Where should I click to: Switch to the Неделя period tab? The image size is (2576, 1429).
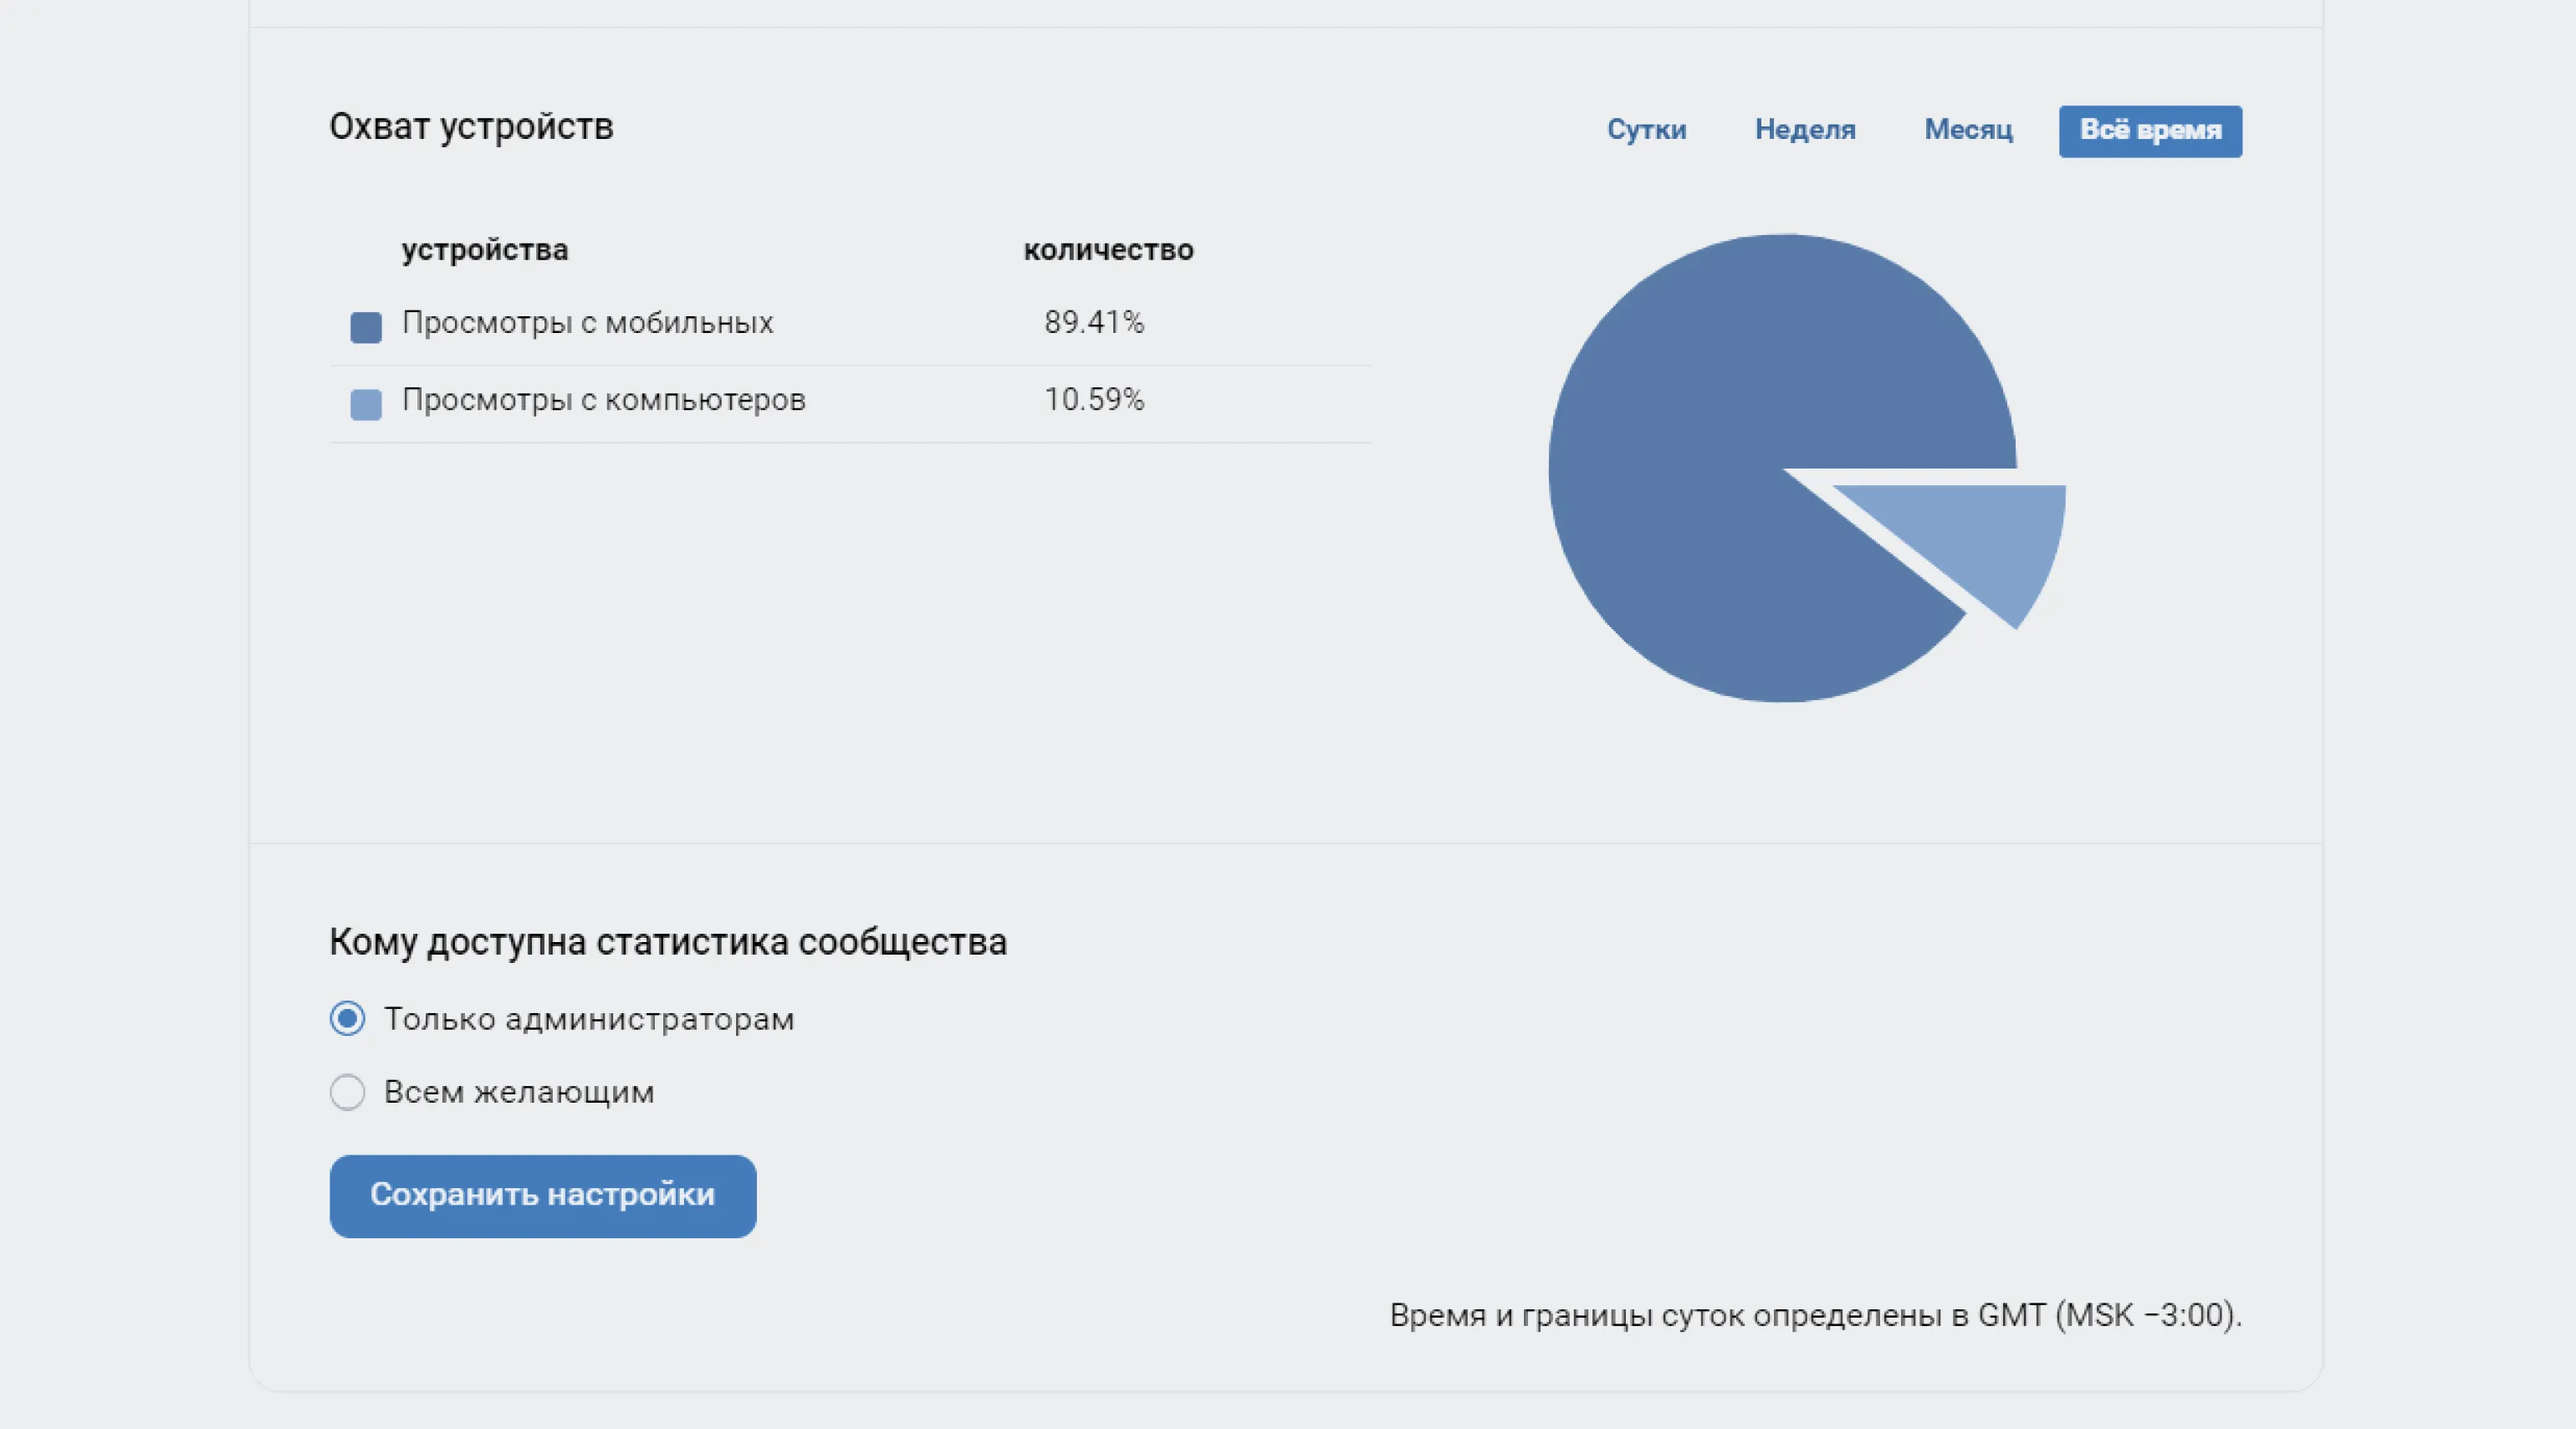click(1805, 130)
